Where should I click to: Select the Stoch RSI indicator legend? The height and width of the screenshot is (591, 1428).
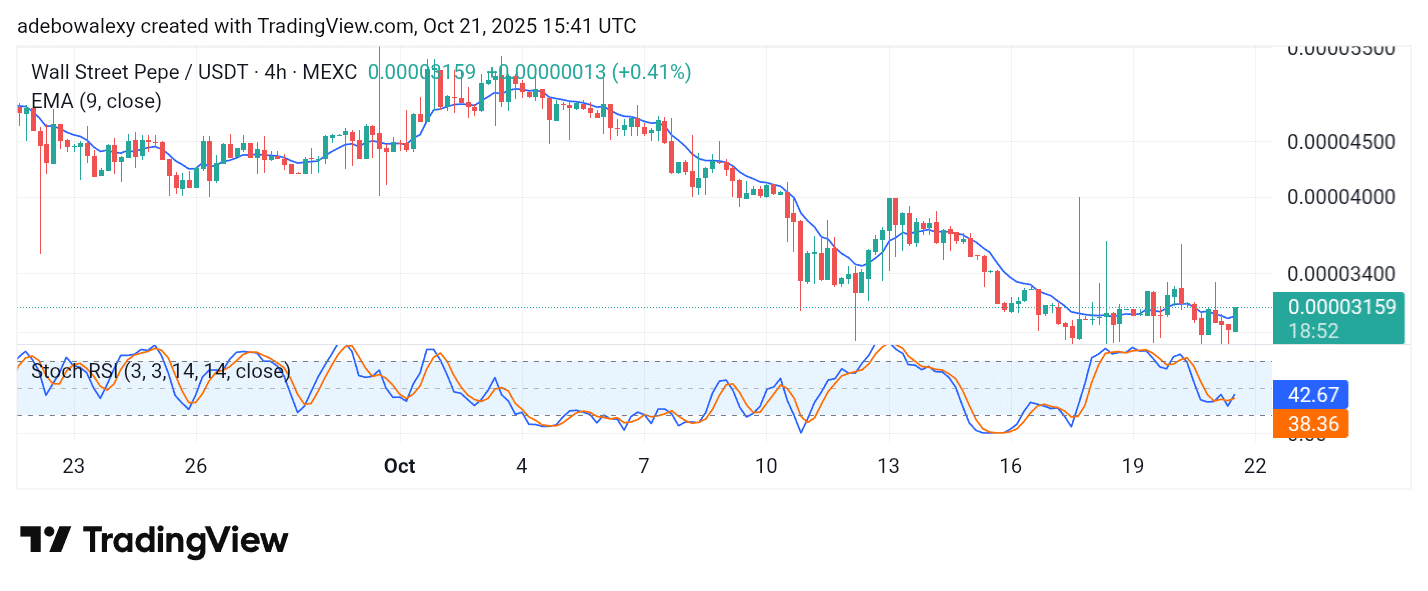[160, 372]
